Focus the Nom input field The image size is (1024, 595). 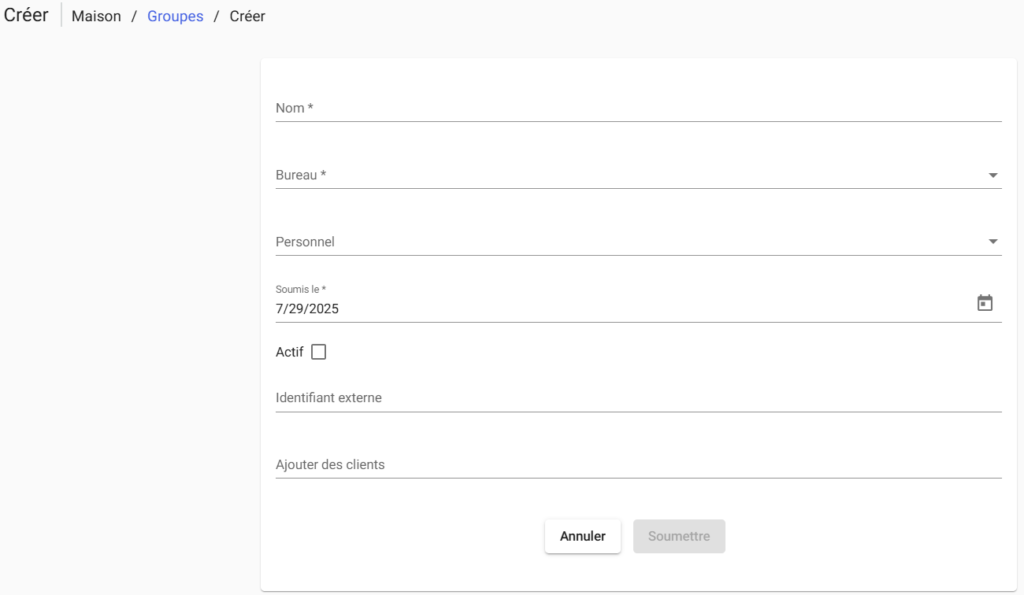(x=638, y=108)
